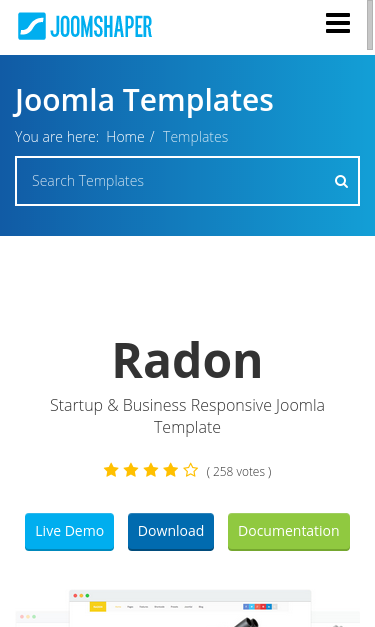Screen dimensions: 375x627
Task: Select the third rating star
Action: point(151,470)
